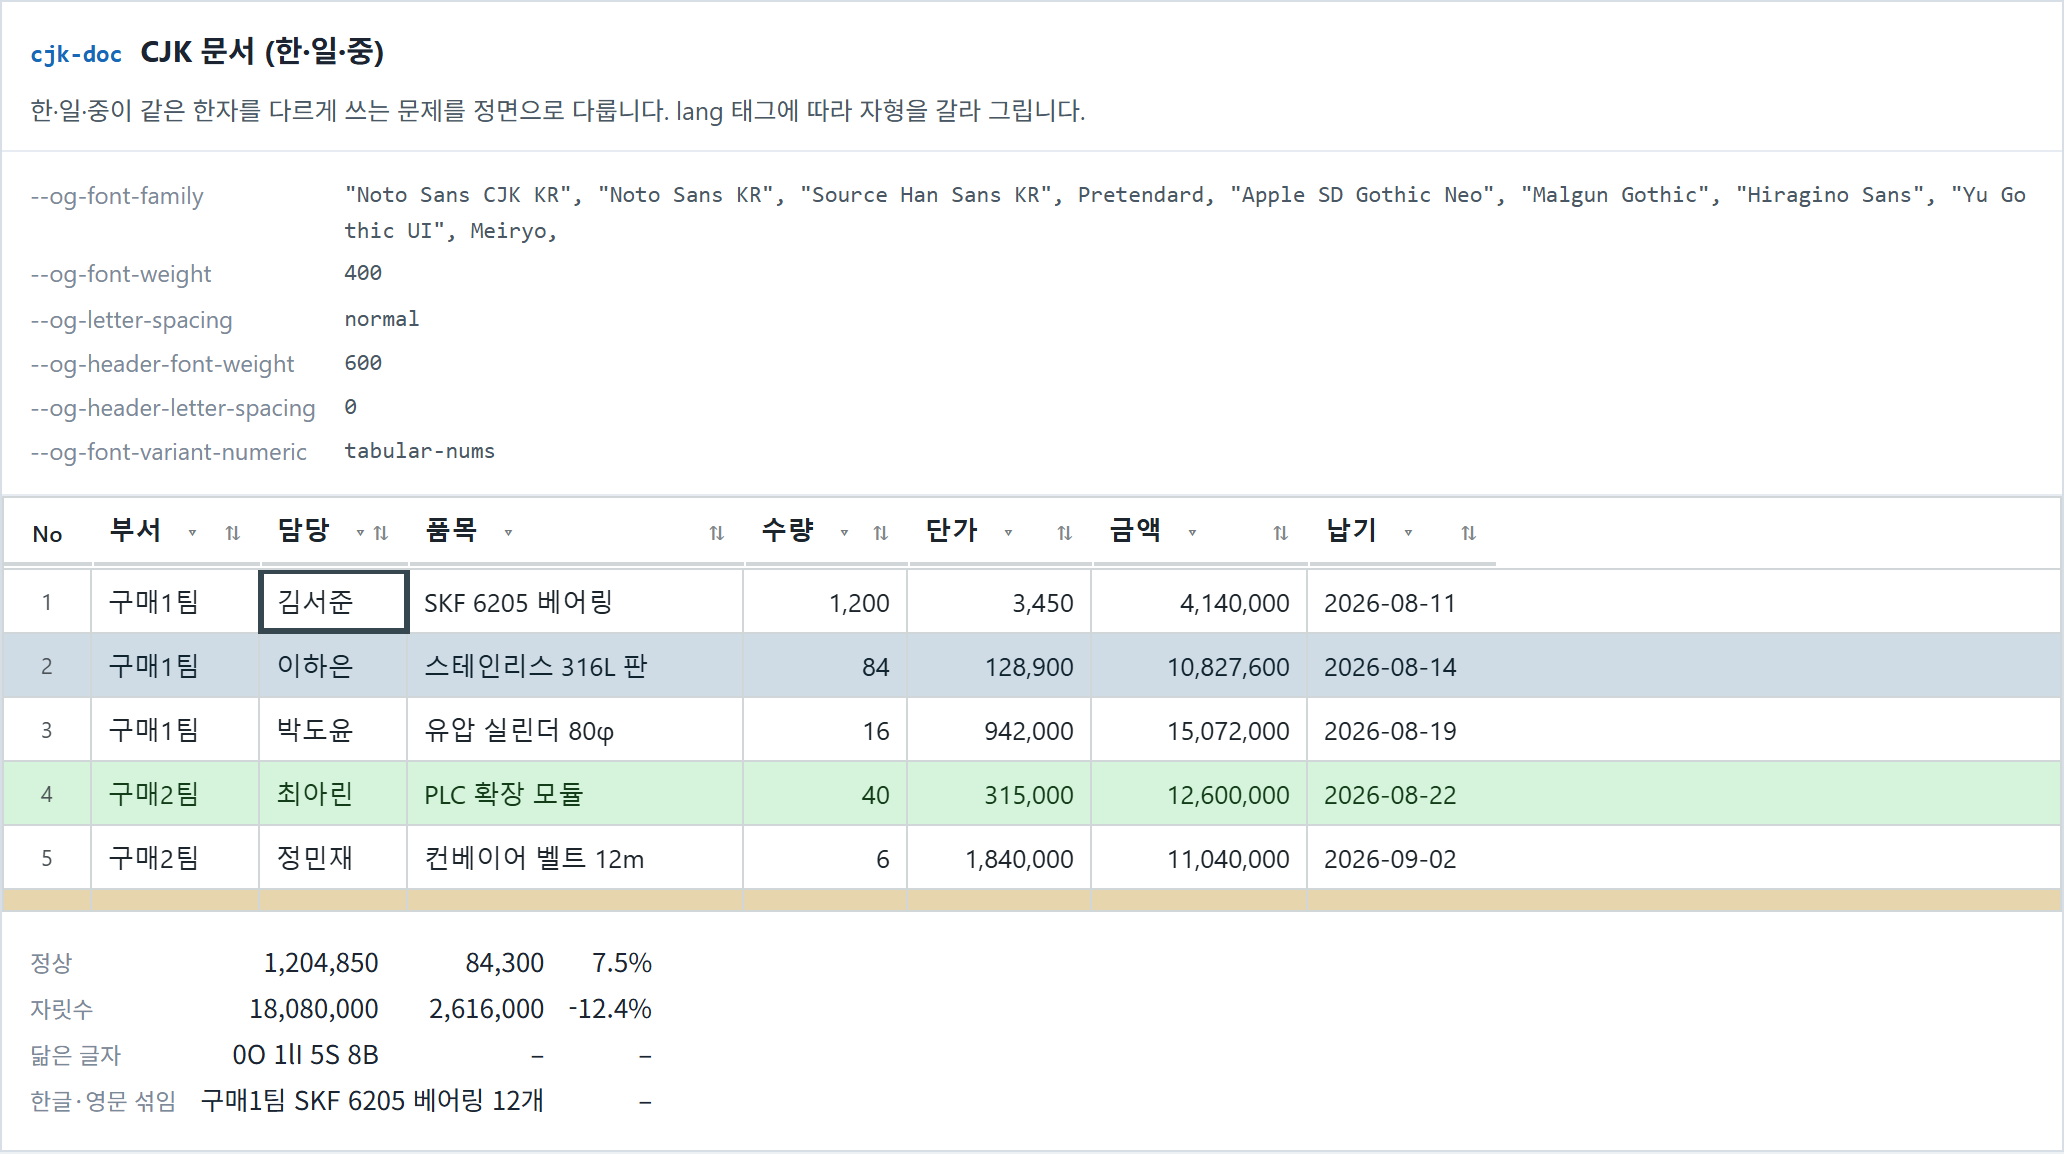Click the cell 유압 실린더 80φ

pyautogui.click(x=575, y=730)
